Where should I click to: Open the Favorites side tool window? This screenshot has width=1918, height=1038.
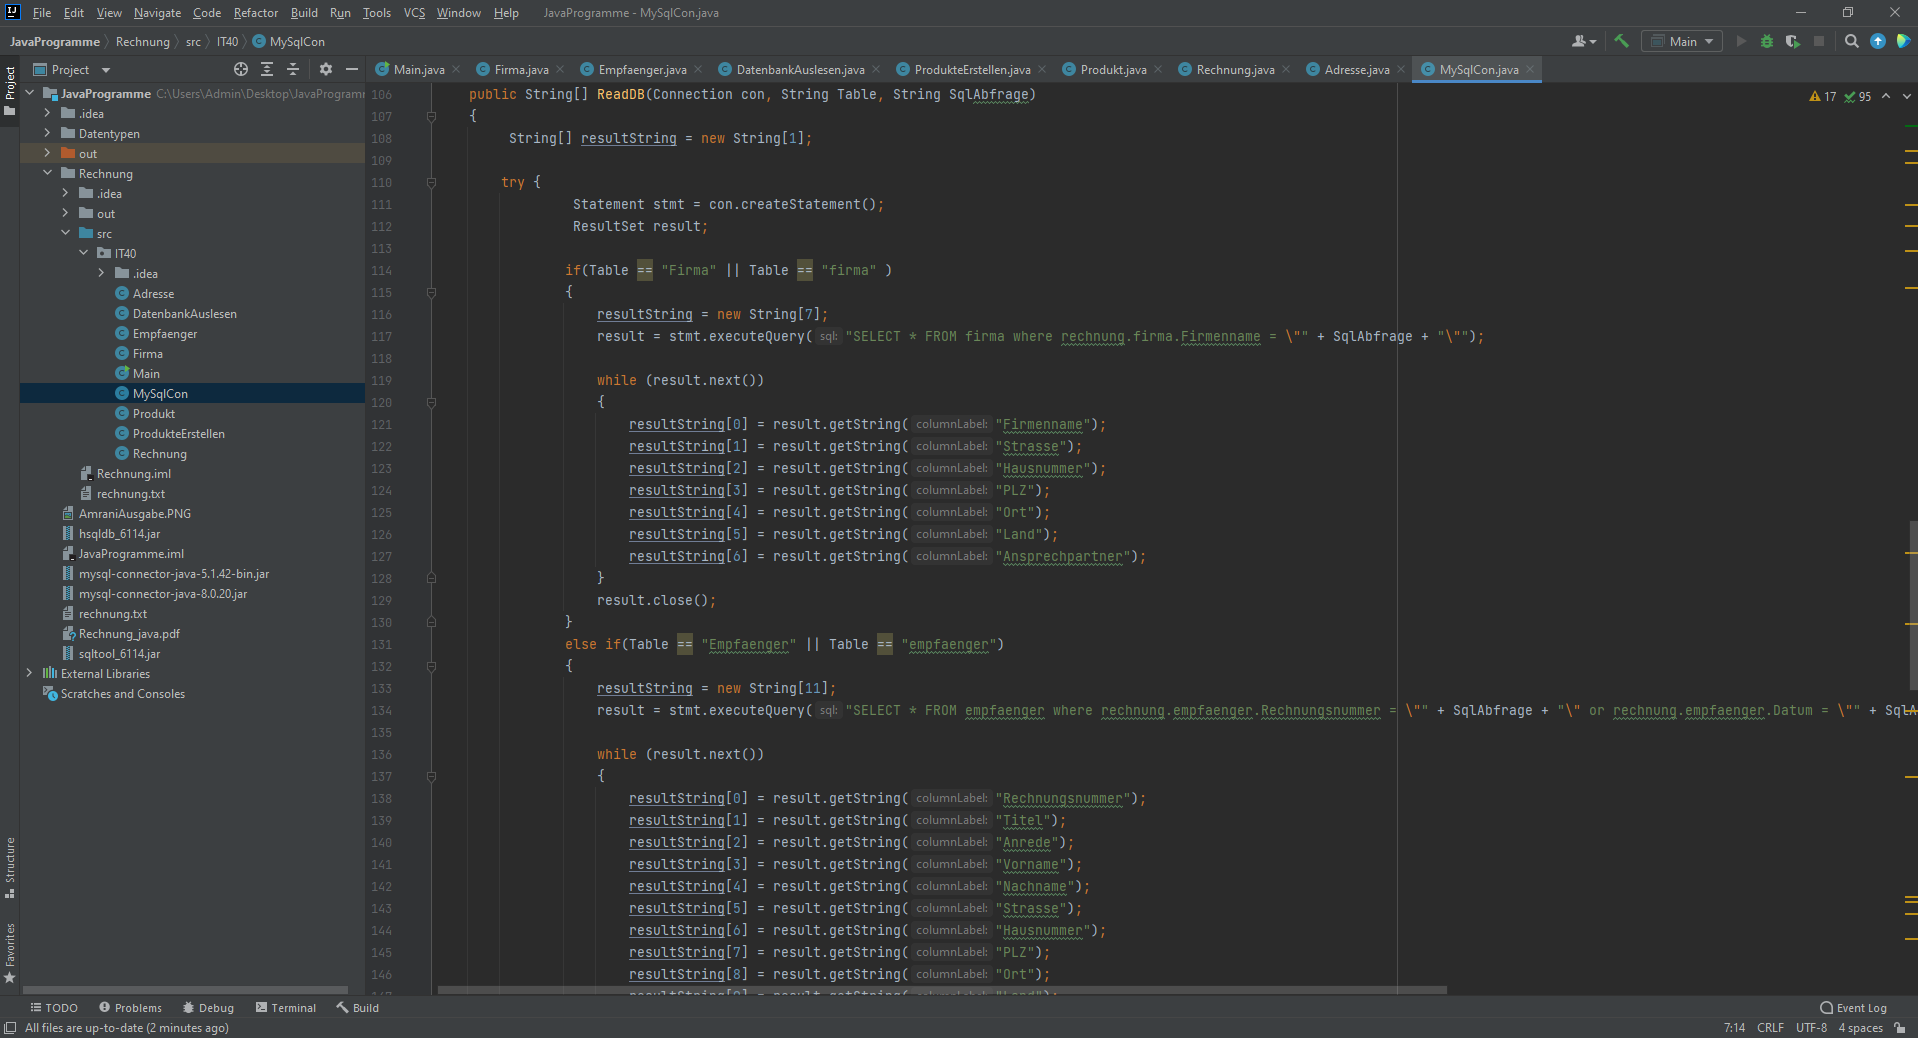click(x=10, y=953)
